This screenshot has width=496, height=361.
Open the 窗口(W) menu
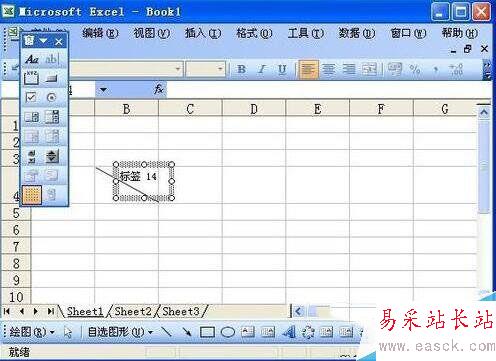(x=408, y=33)
